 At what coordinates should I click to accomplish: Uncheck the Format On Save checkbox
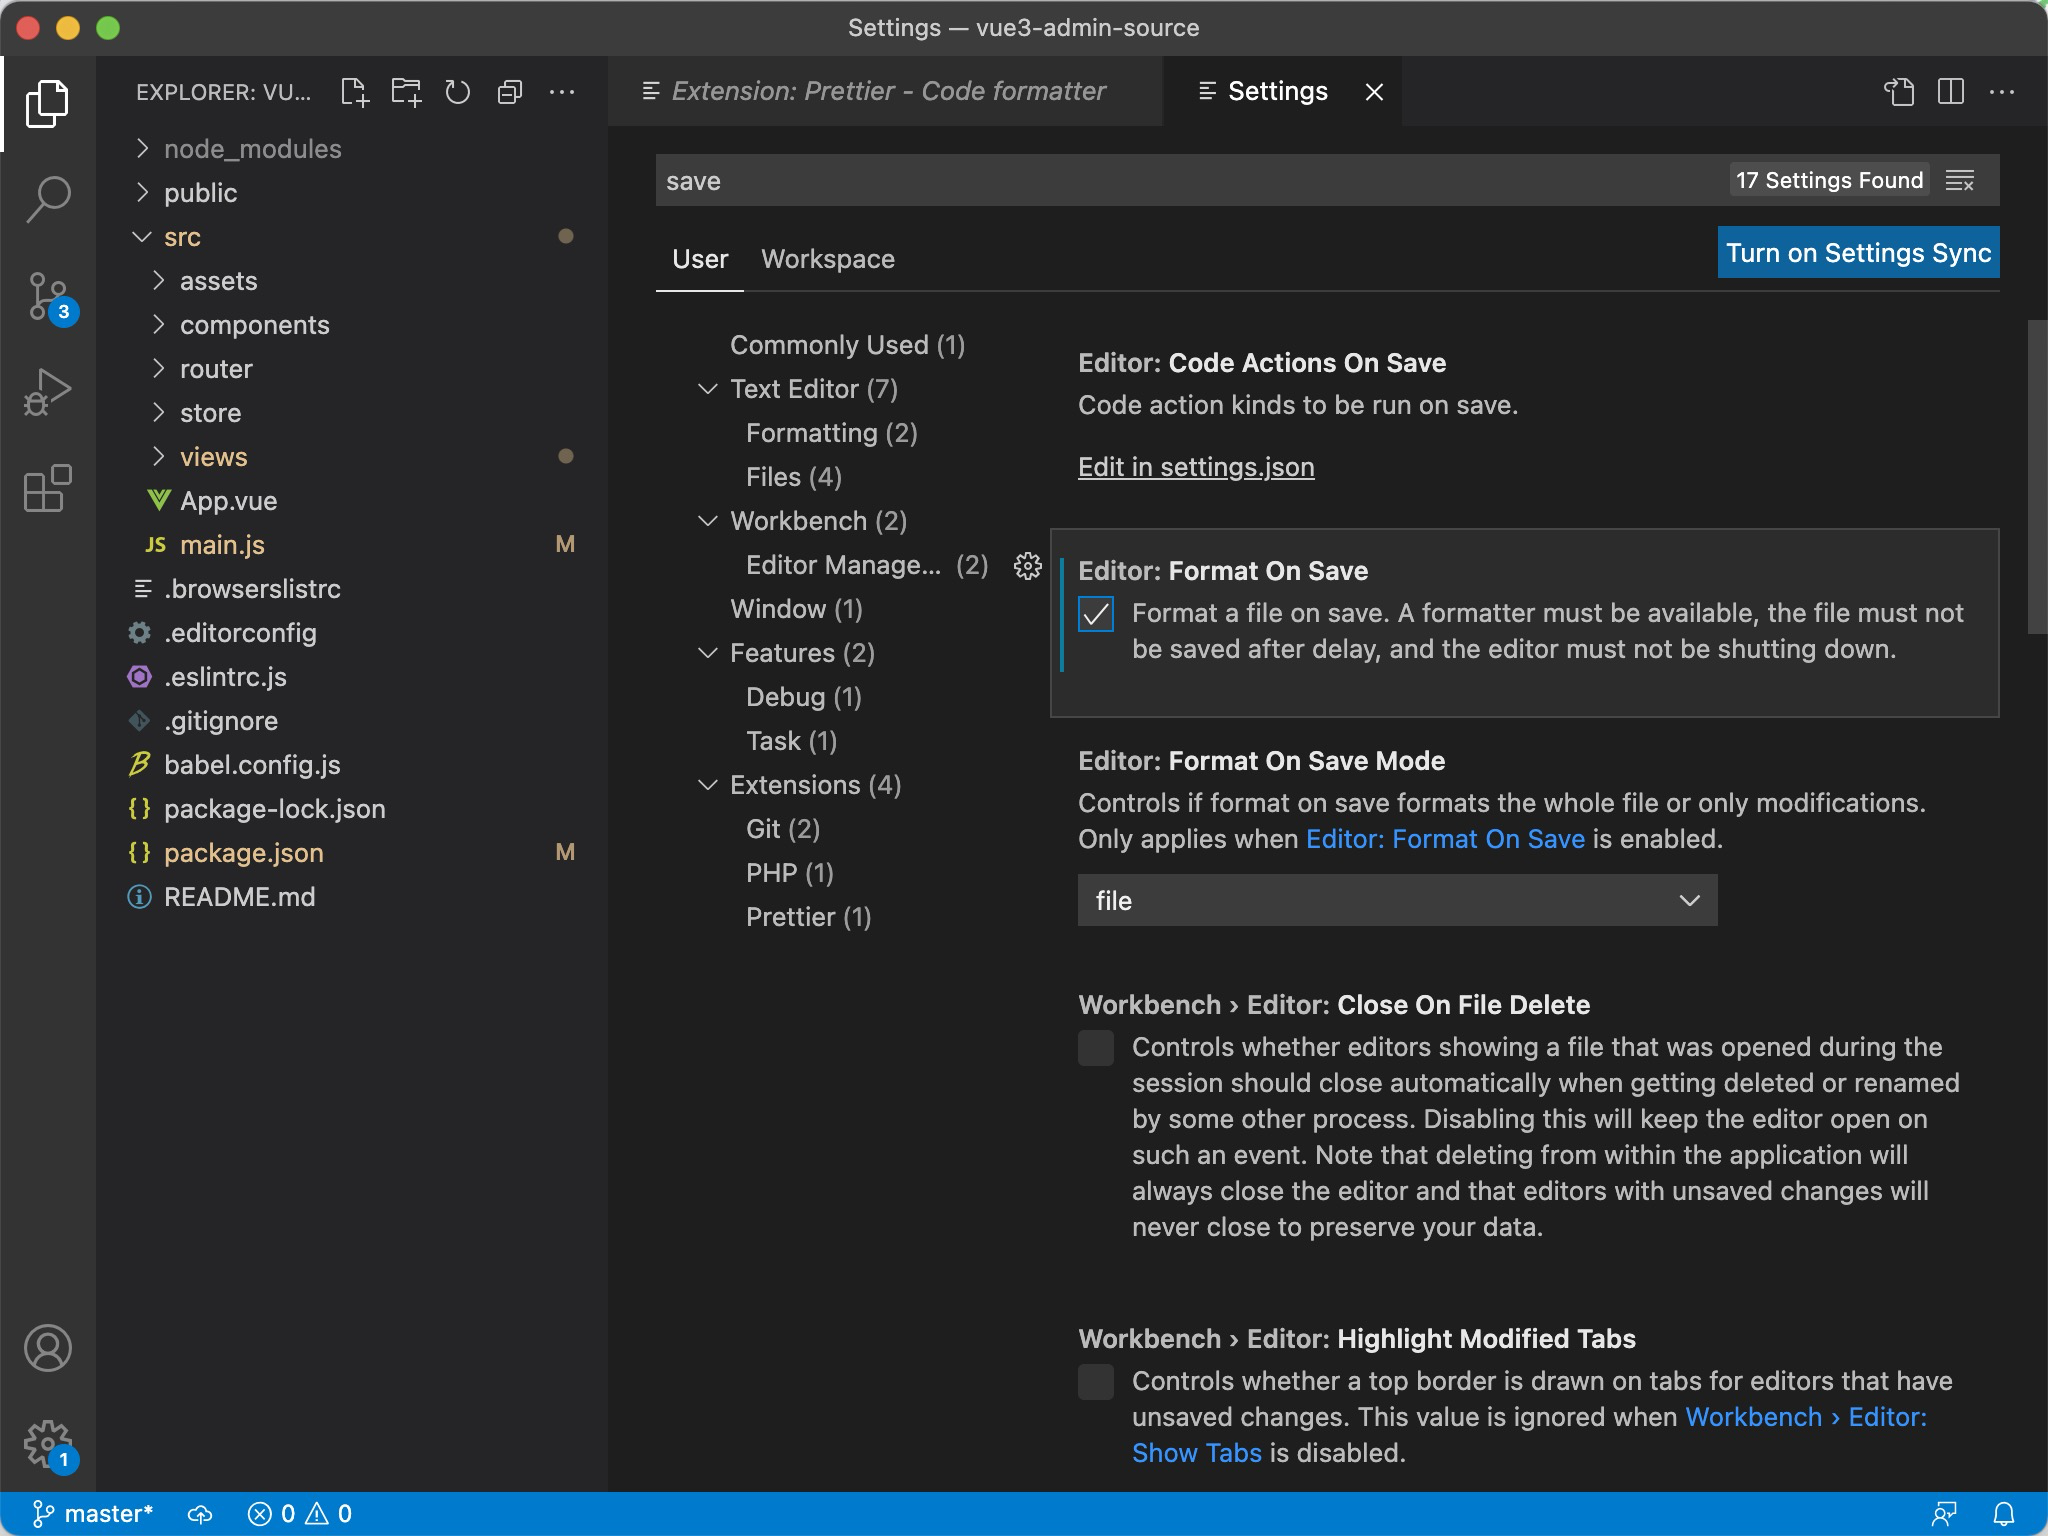point(1096,614)
